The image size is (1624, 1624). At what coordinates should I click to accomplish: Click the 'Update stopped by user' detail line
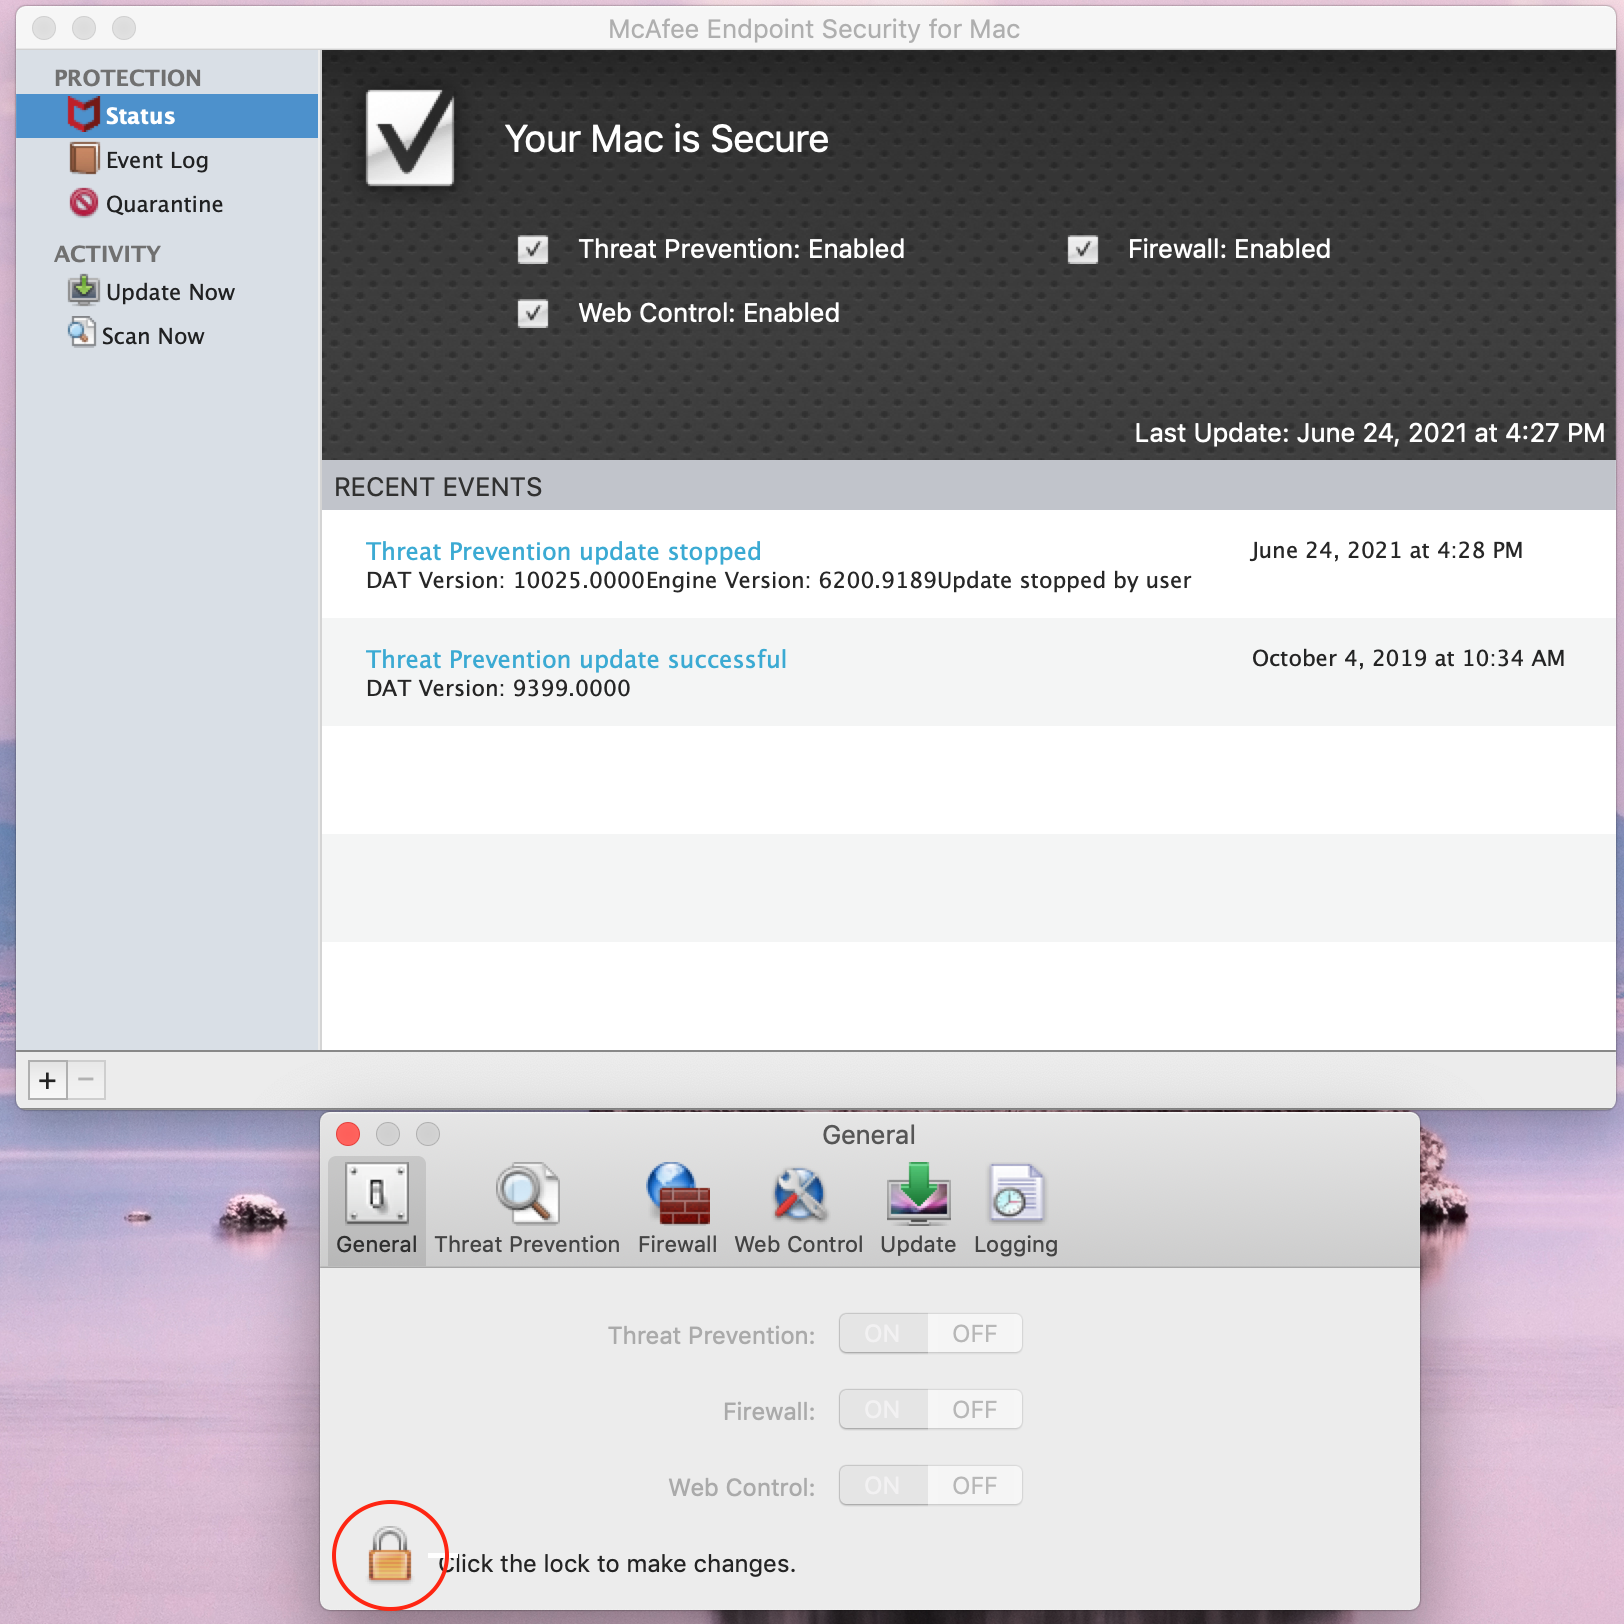[x=1064, y=580]
